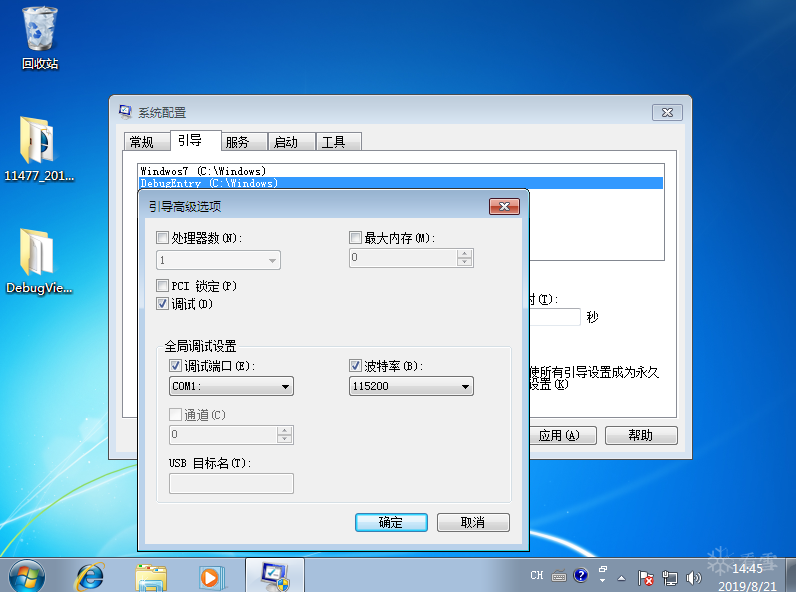
Task: Open Action Center flag icon
Action: tap(645, 578)
